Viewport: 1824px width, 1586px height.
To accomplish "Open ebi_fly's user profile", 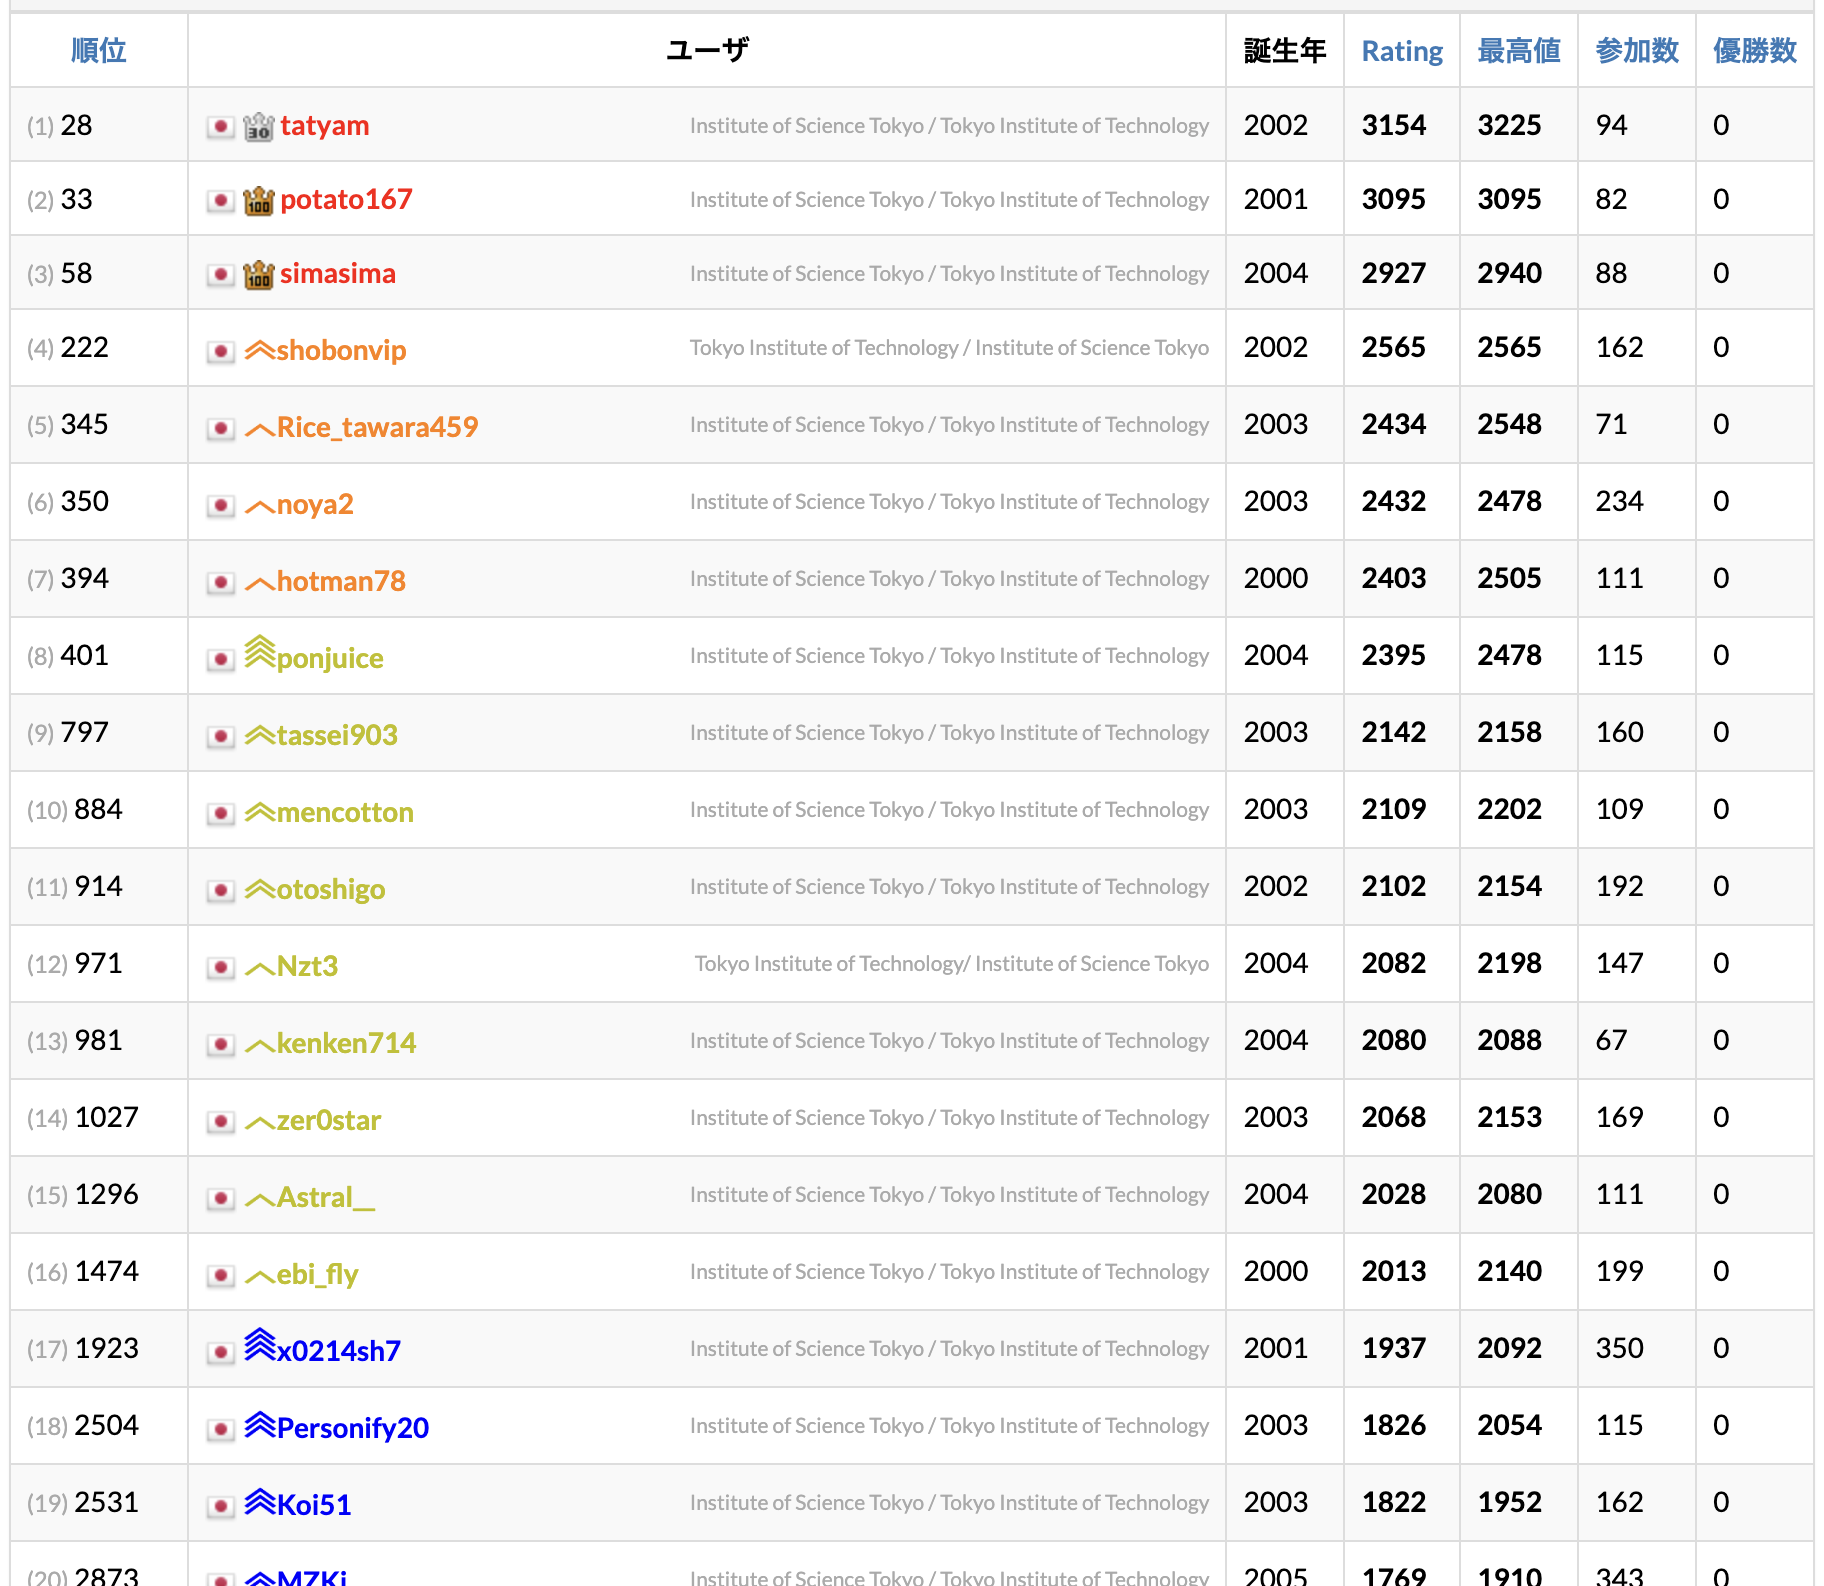I will (x=317, y=1274).
